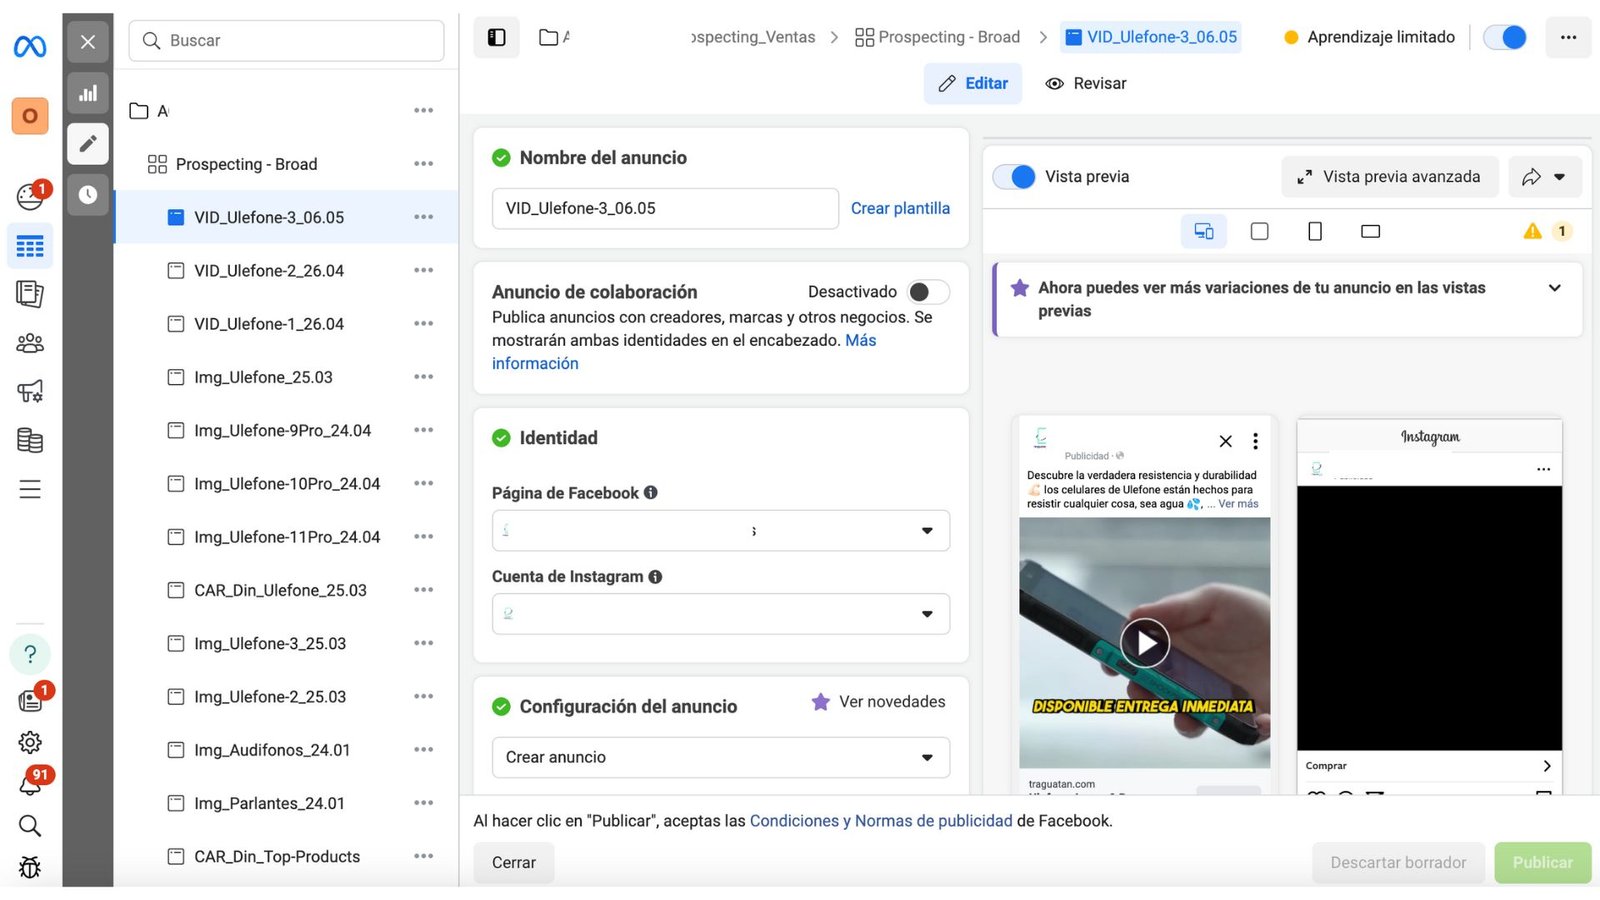Open the search magnifier in left sidebar
This screenshot has width=1600, height=900.
pyautogui.click(x=30, y=825)
